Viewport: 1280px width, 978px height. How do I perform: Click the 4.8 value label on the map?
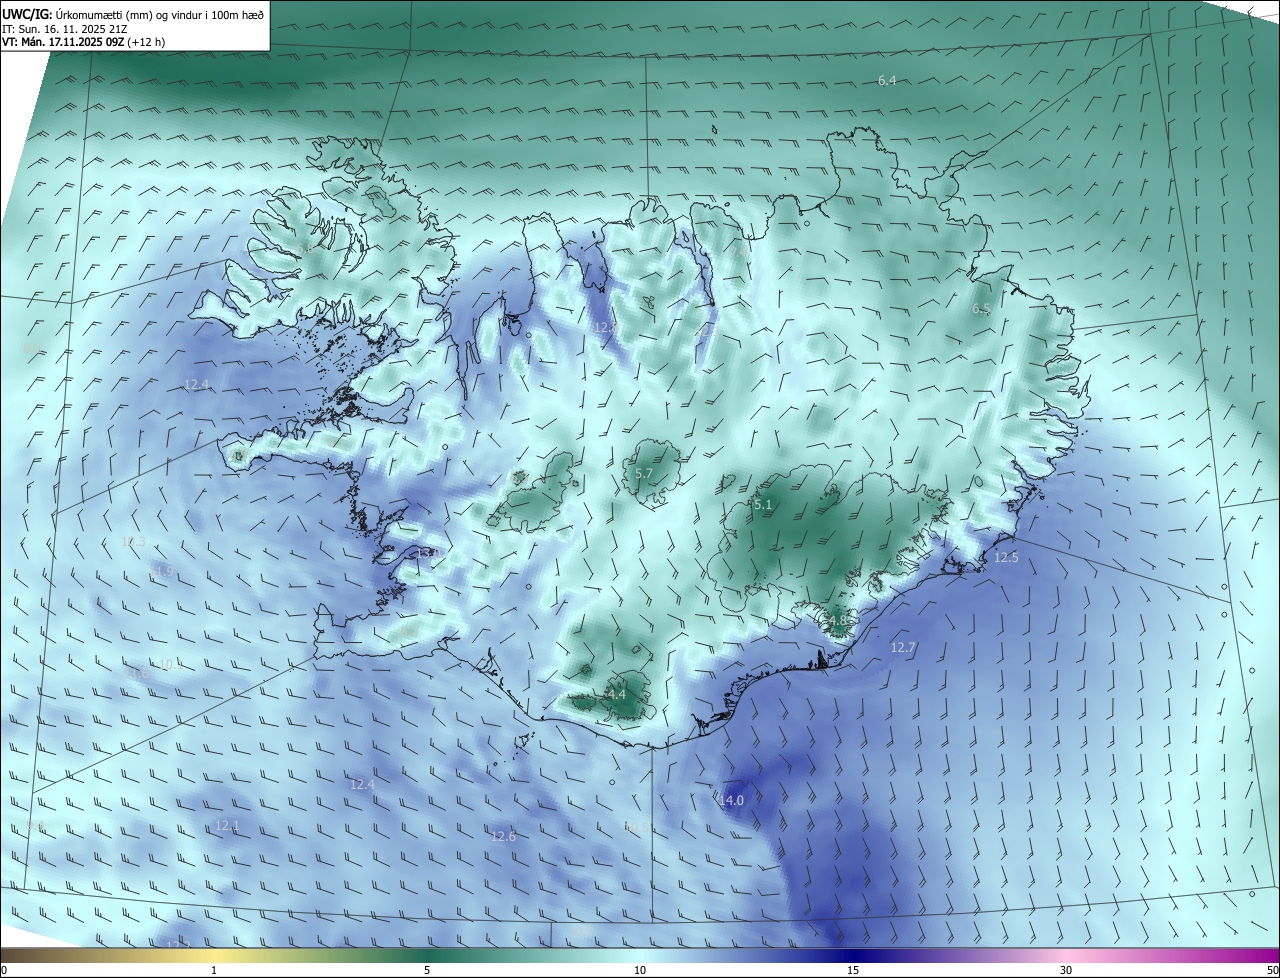(838, 620)
